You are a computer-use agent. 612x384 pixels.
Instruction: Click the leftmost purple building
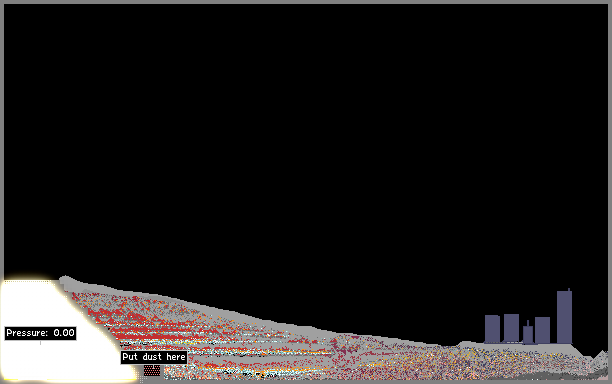point(492,329)
